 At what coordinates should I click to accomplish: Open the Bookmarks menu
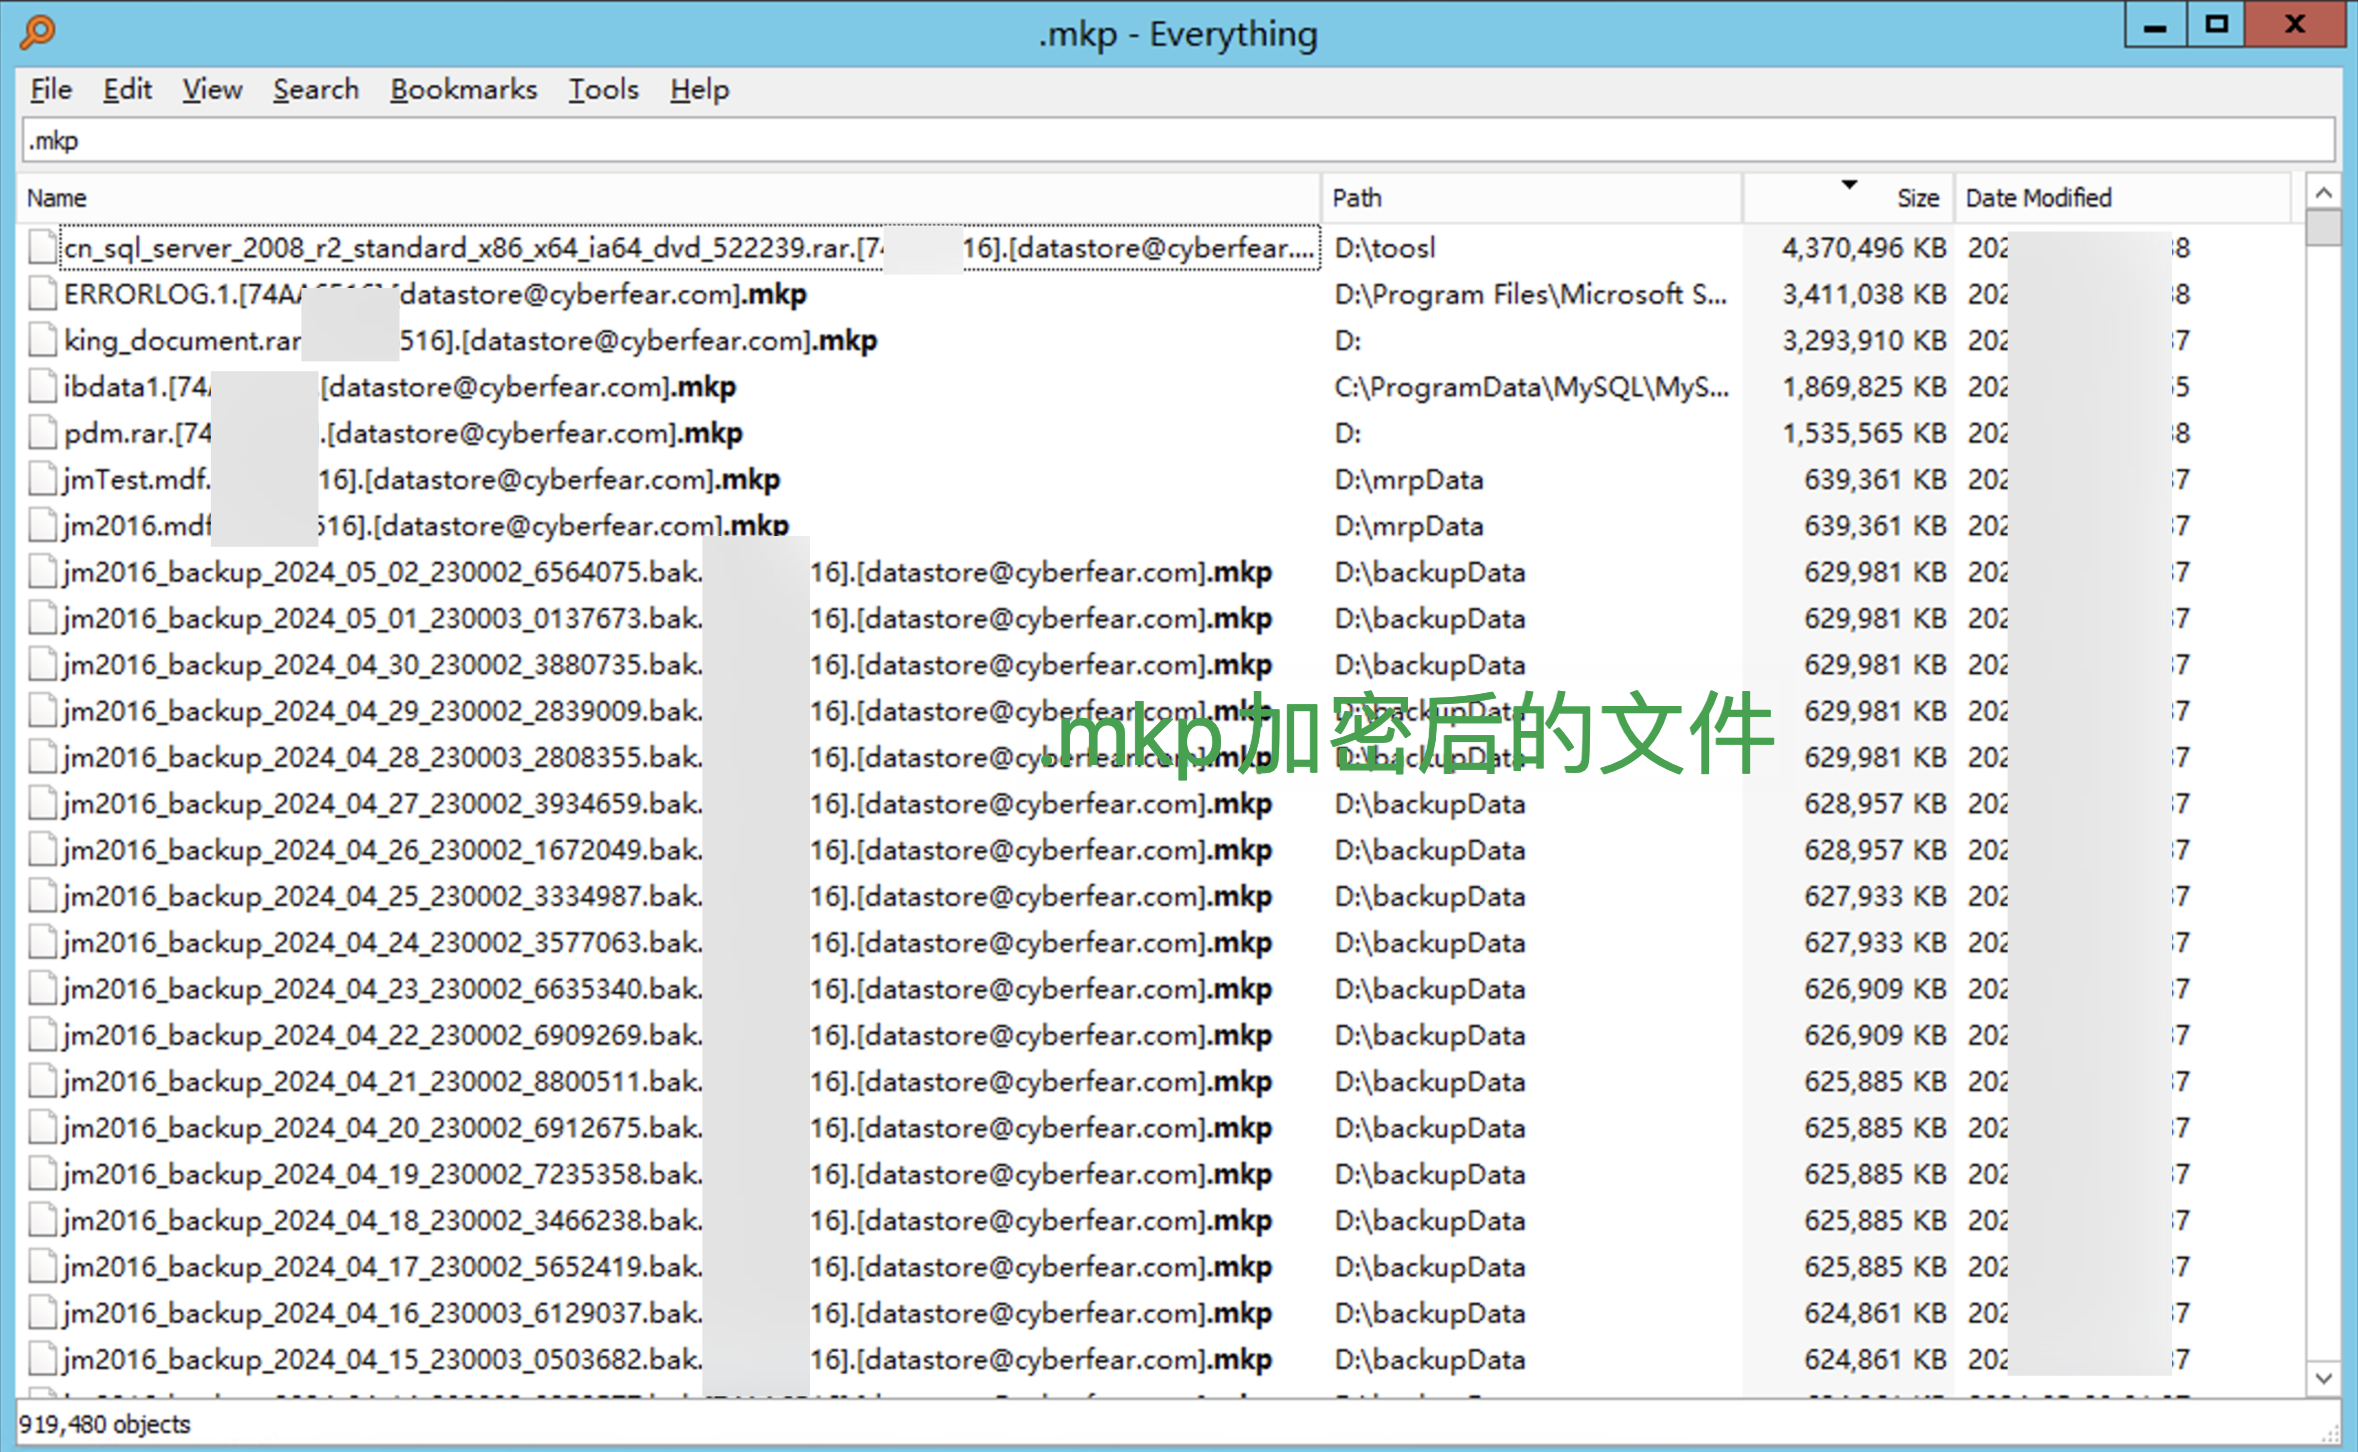pyautogui.click(x=463, y=90)
